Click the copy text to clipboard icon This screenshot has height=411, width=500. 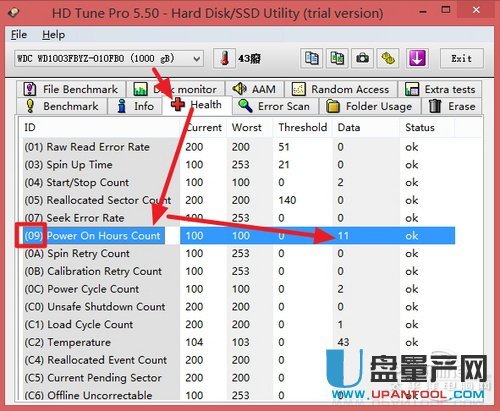pos(311,59)
